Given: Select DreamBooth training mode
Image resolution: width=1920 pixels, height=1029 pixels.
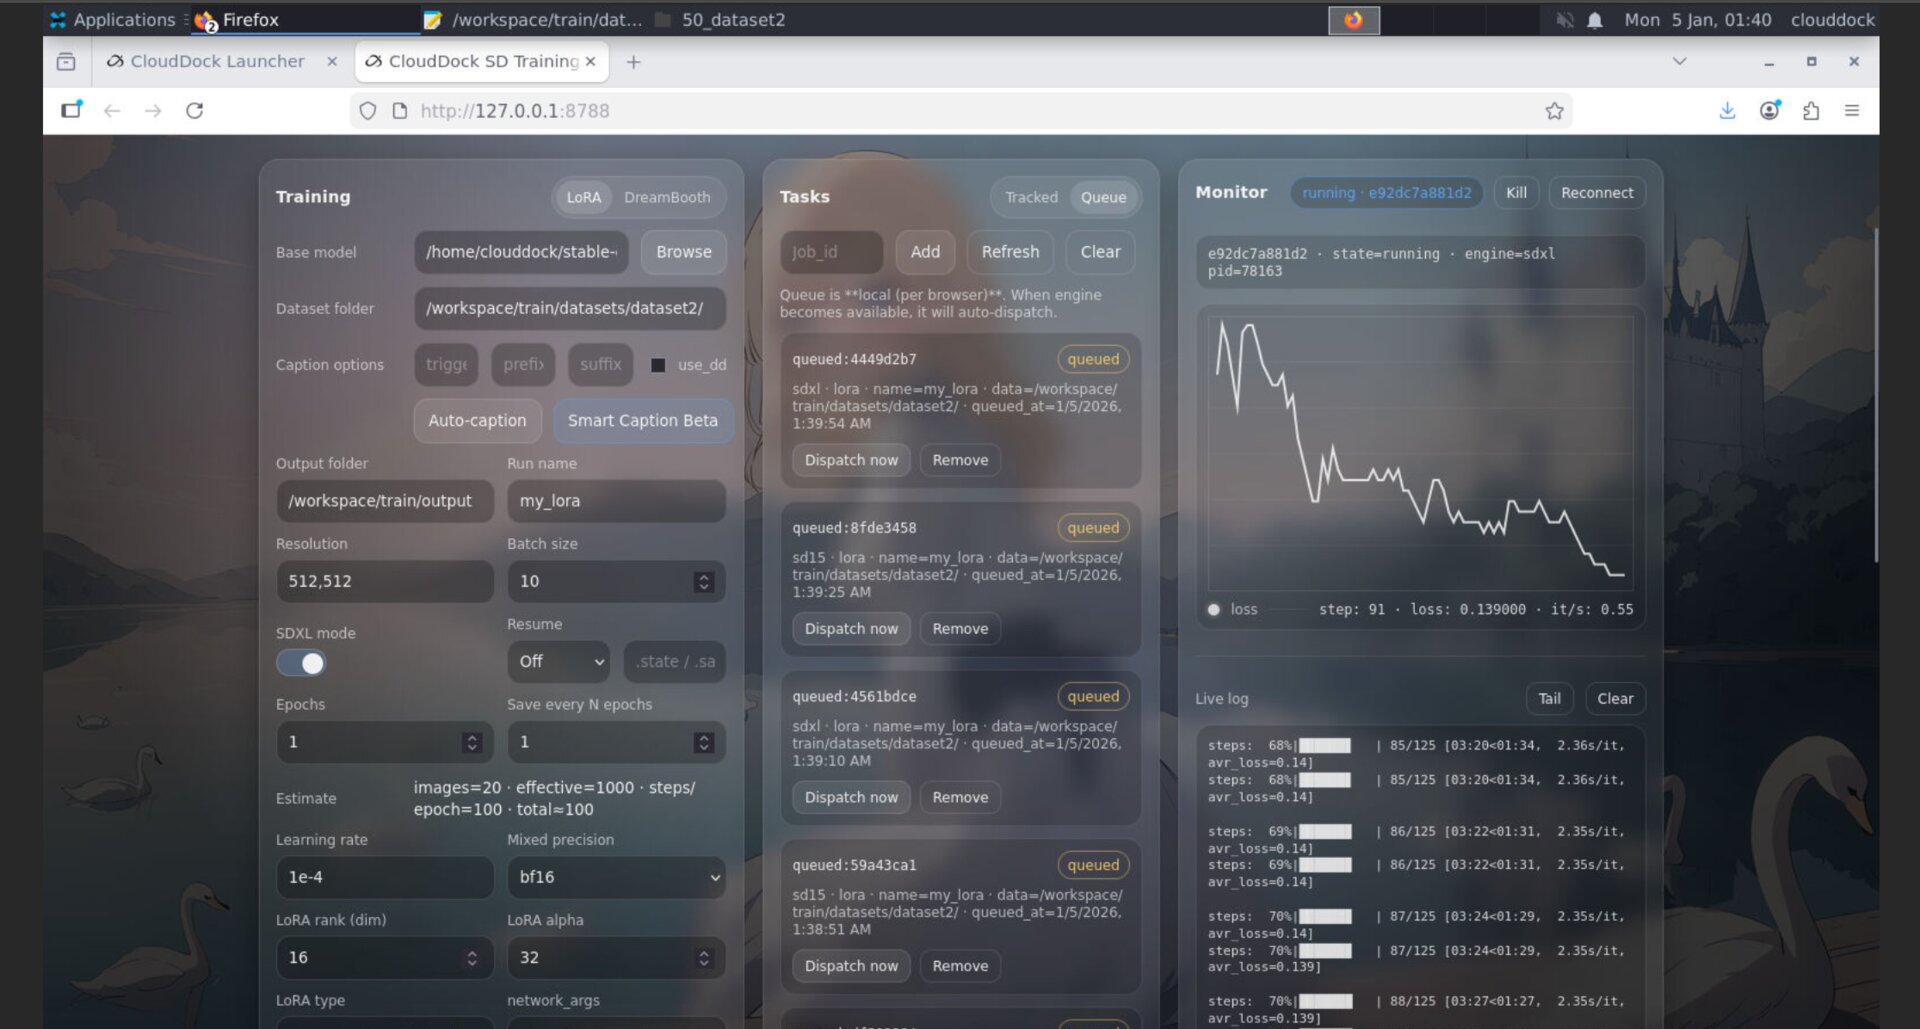Looking at the screenshot, I should [x=667, y=197].
